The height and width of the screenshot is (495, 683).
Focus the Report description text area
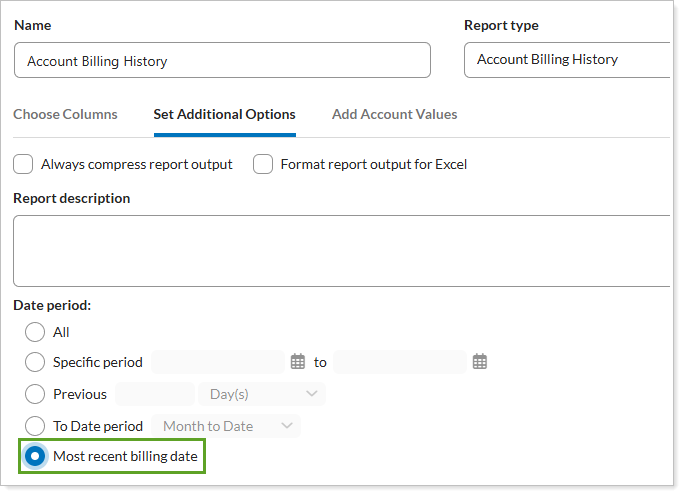[340, 250]
